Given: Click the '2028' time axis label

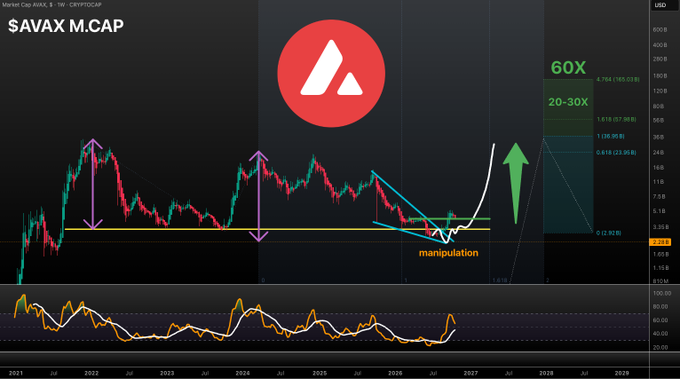Looking at the screenshot, I should point(546,373).
